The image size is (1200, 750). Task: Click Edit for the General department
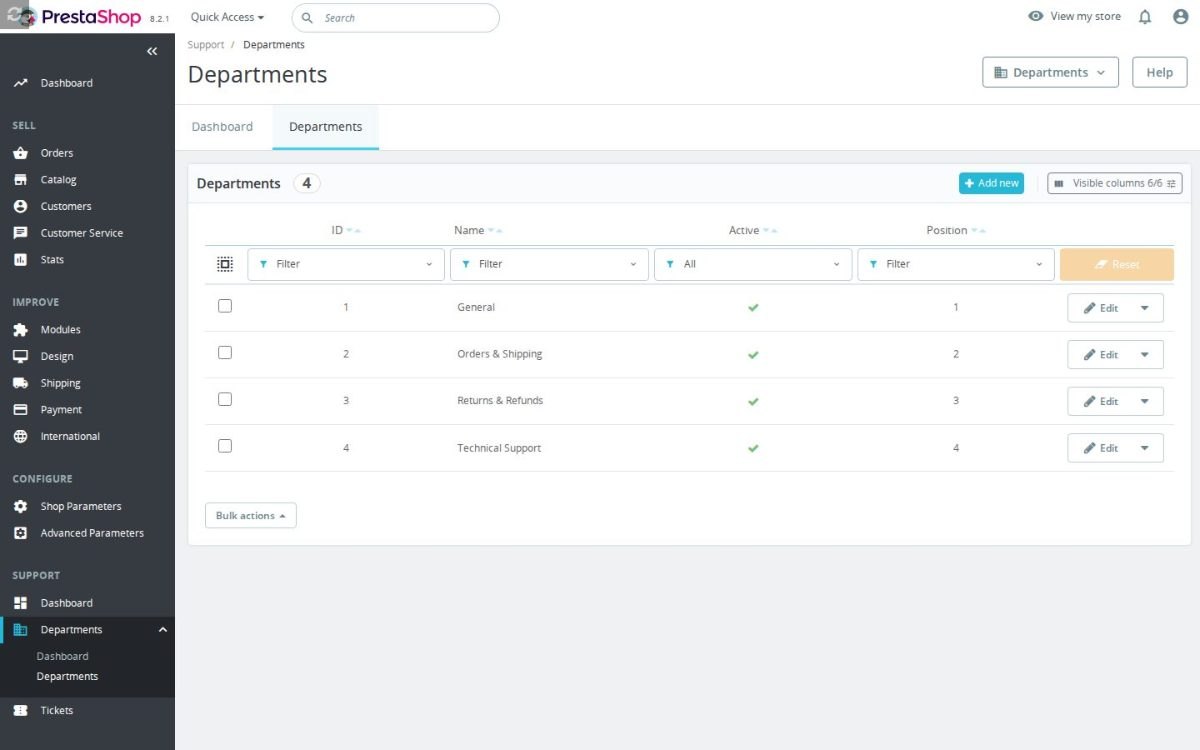(x=1100, y=308)
